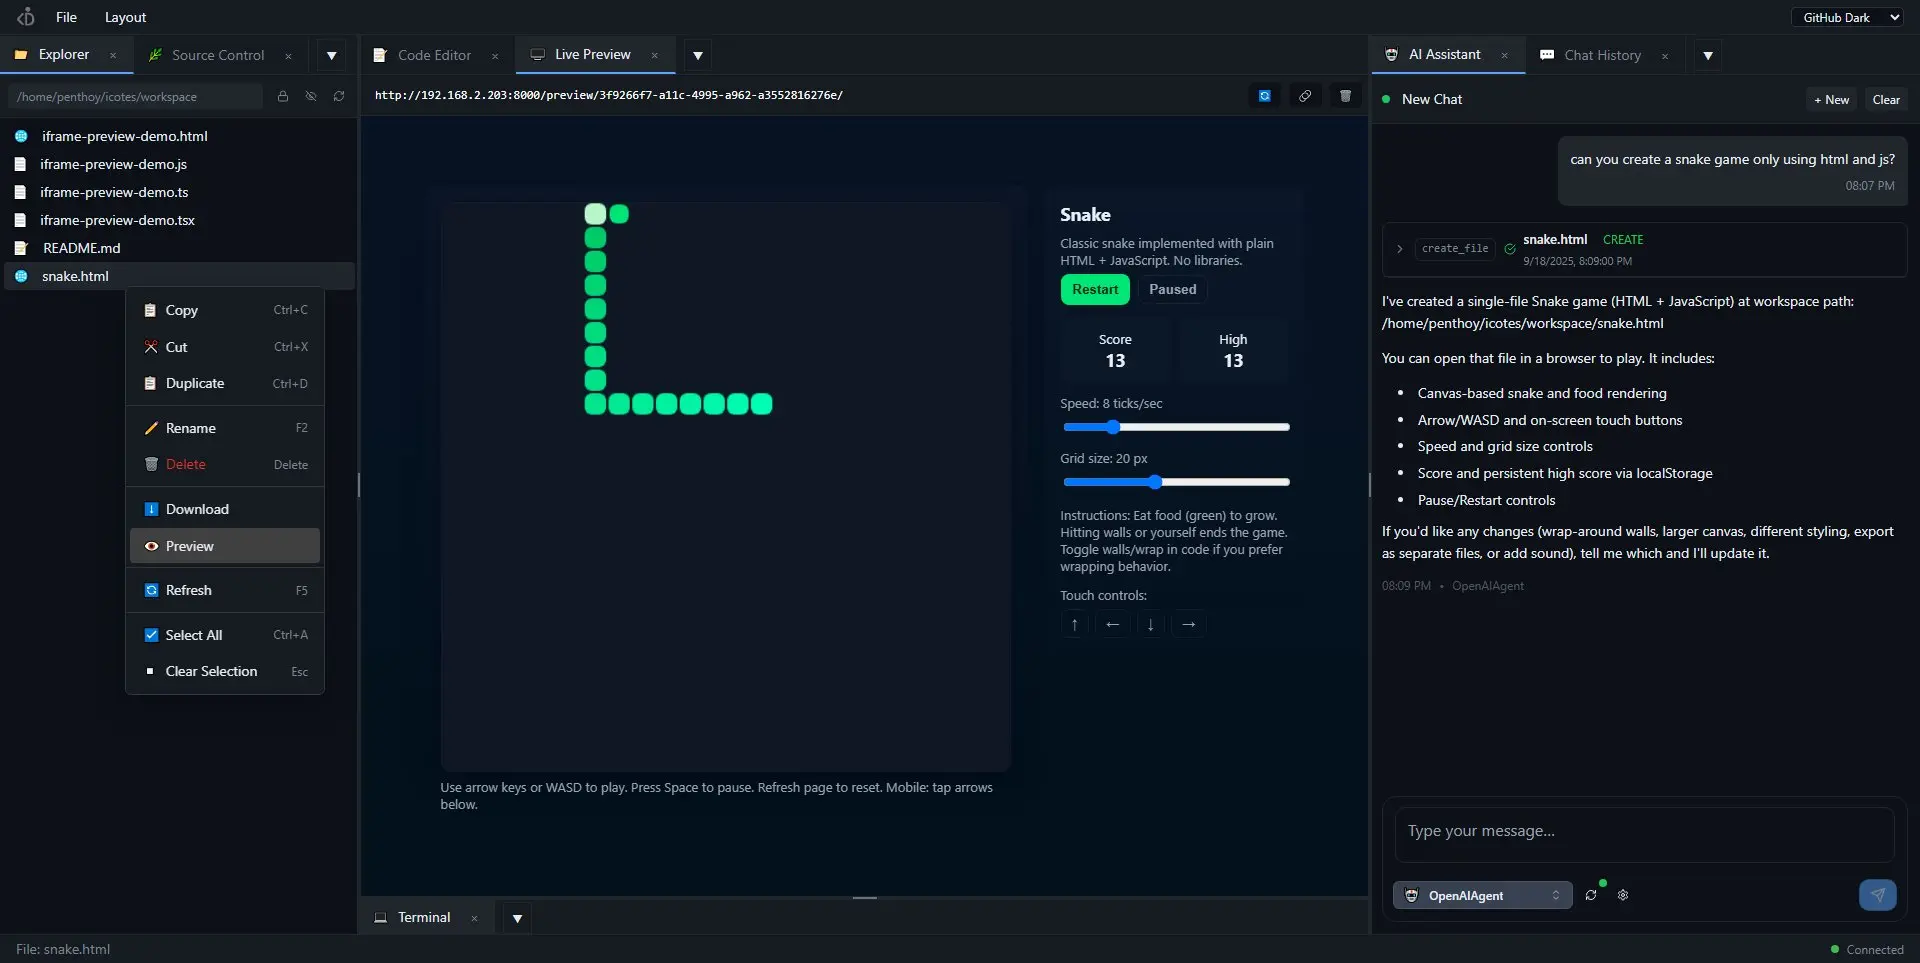This screenshot has height=963, width=1920.
Task: Focus the Type your message input
Action: (x=1644, y=835)
